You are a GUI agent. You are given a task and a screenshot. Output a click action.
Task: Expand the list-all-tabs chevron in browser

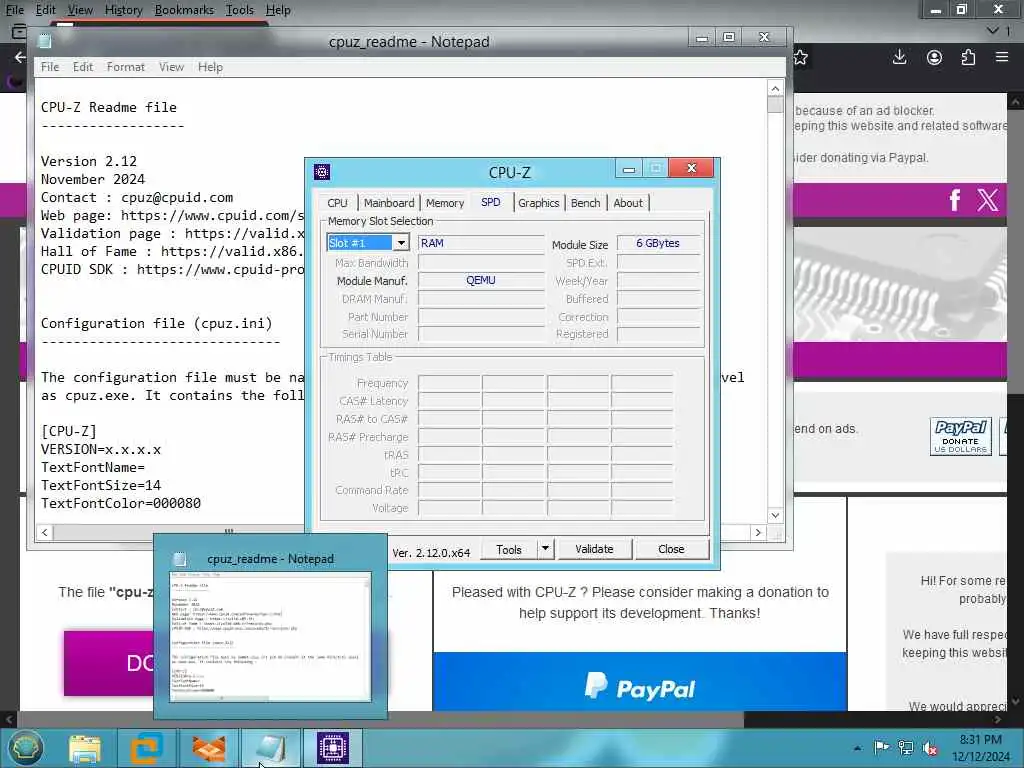993,31
